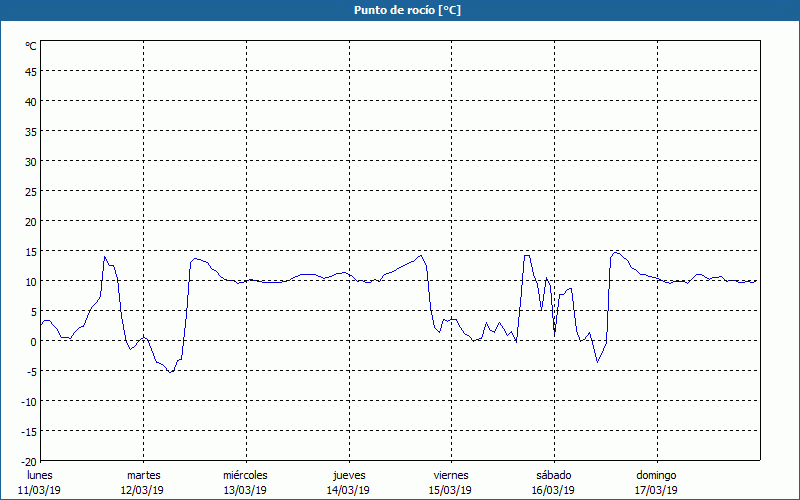Select the 'lunes' day label
This screenshot has width=800, height=500.
tap(40, 475)
